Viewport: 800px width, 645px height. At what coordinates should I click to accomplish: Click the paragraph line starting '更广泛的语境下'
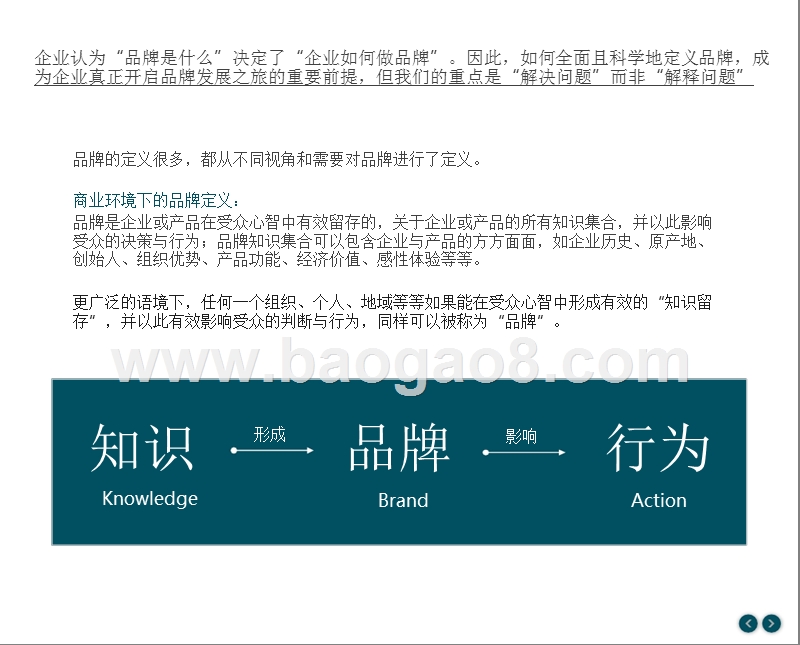click(392, 302)
